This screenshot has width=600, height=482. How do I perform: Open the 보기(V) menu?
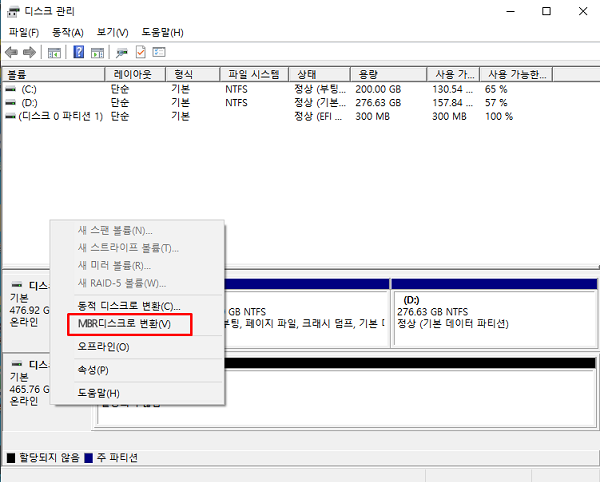click(x=112, y=32)
